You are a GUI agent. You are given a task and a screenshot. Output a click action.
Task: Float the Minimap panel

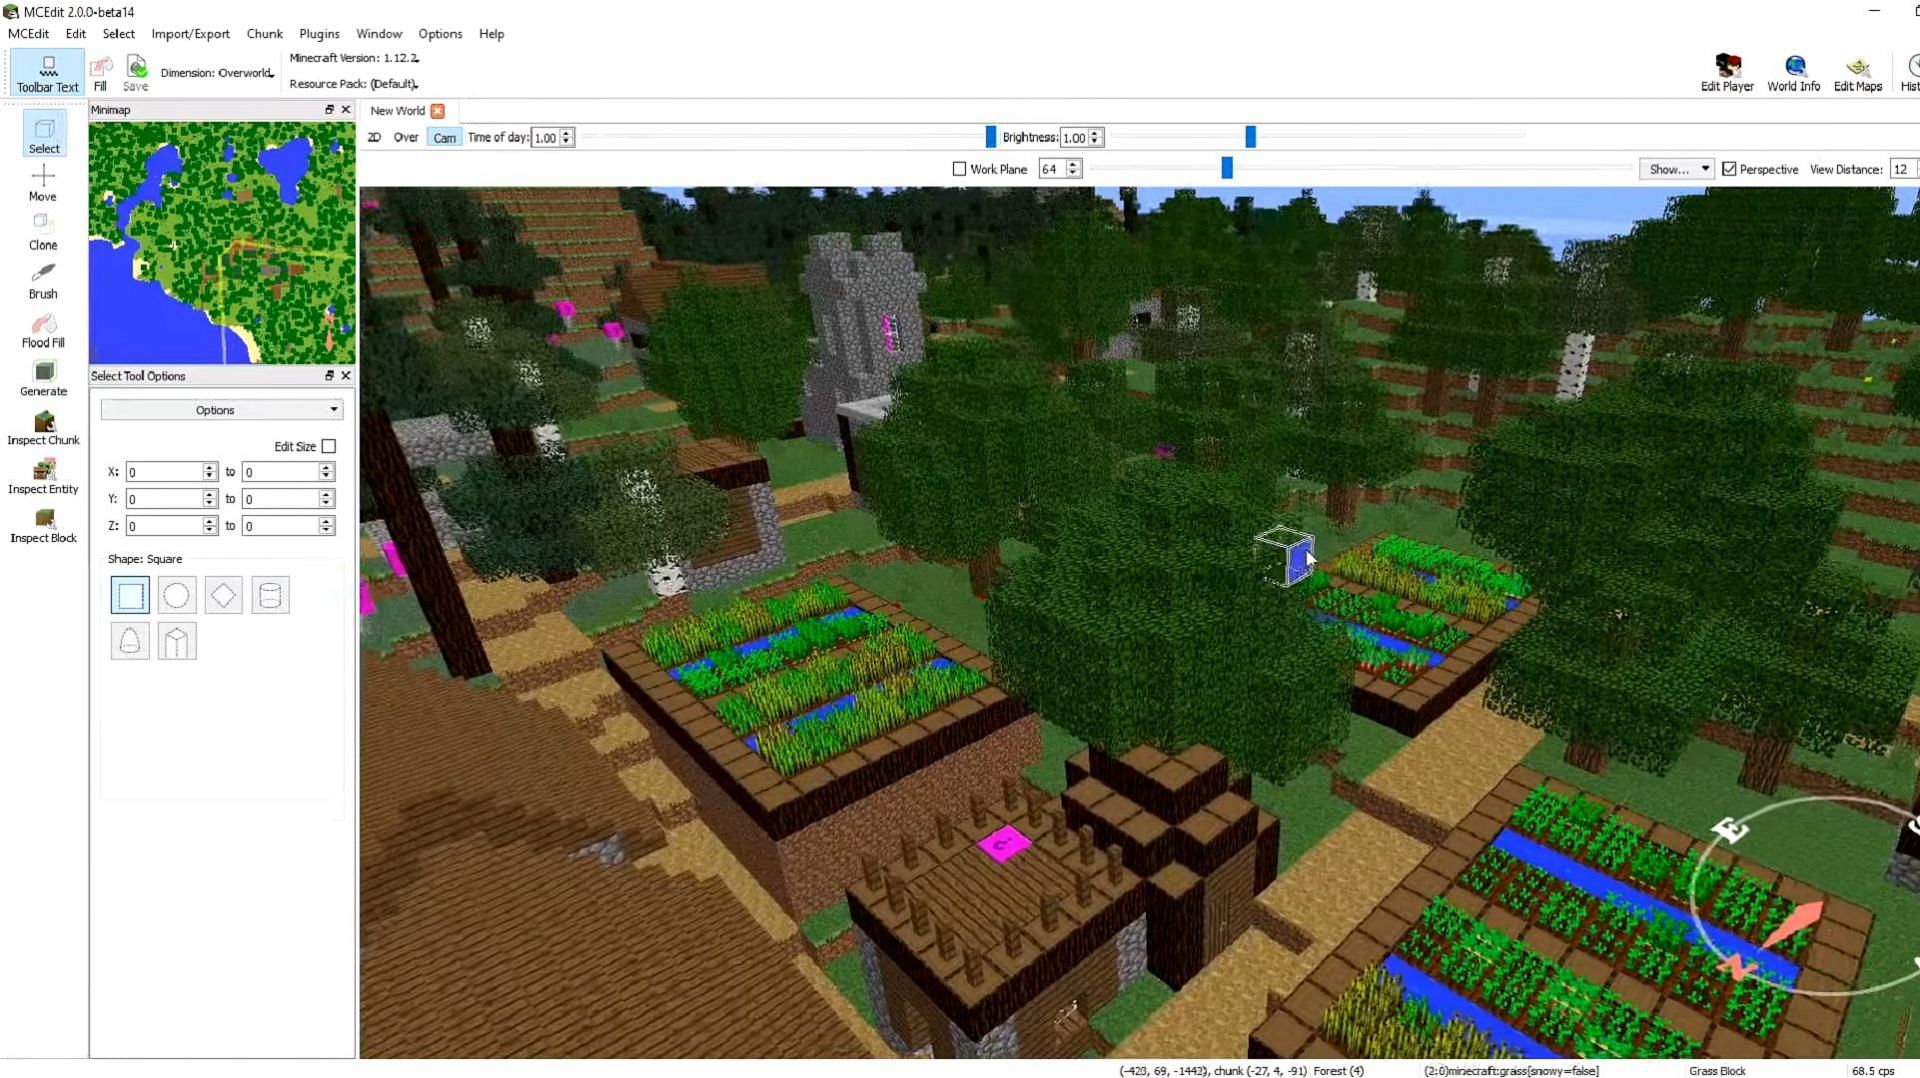coord(329,110)
